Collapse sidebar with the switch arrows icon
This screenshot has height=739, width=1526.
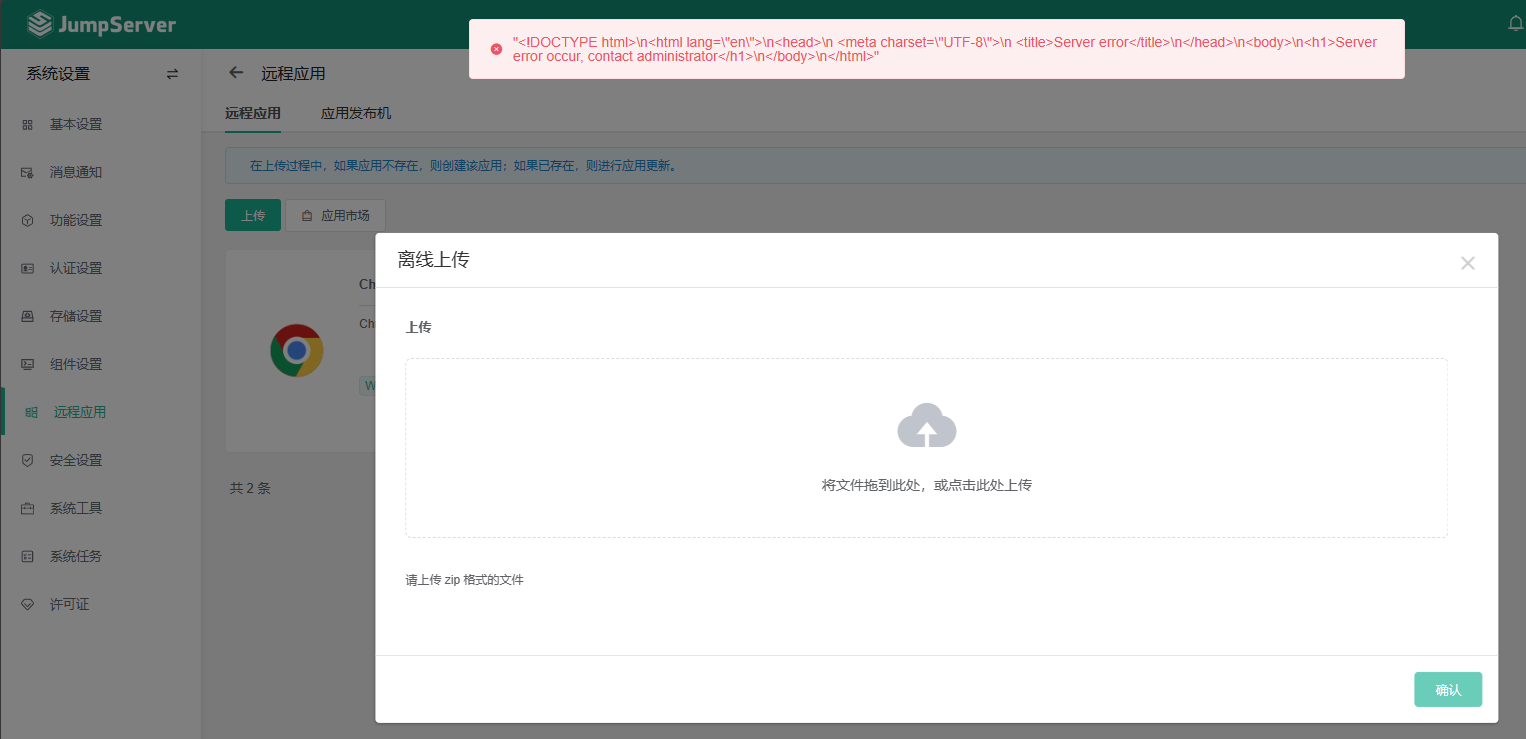(172, 73)
